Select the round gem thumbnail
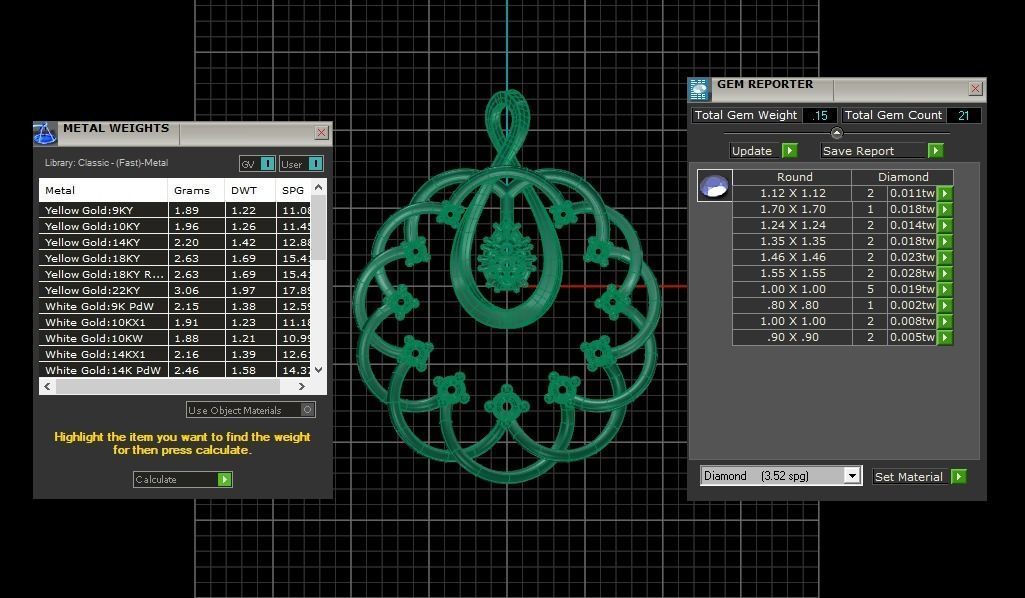 coord(714,186)
